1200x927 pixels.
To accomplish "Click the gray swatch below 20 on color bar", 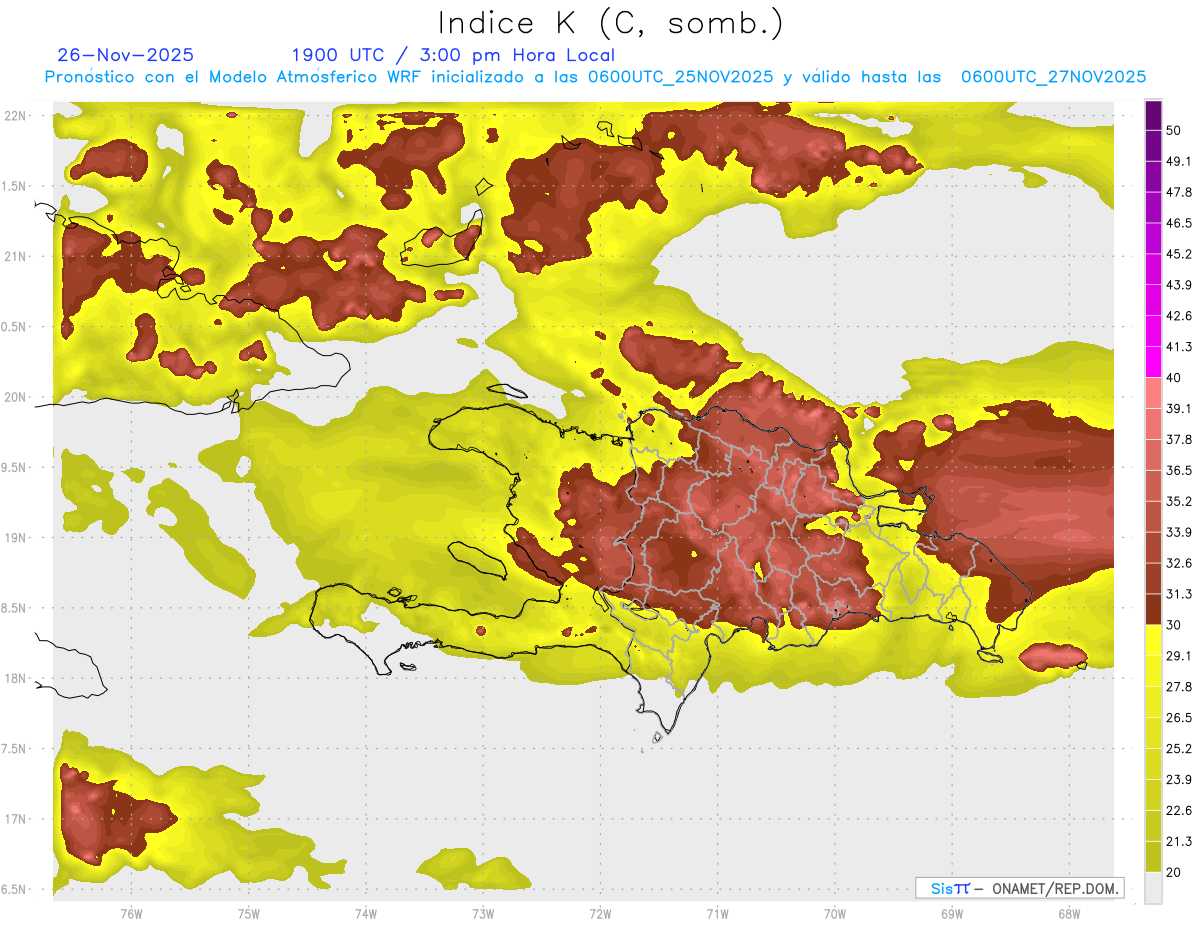I will click(1153, 888).
